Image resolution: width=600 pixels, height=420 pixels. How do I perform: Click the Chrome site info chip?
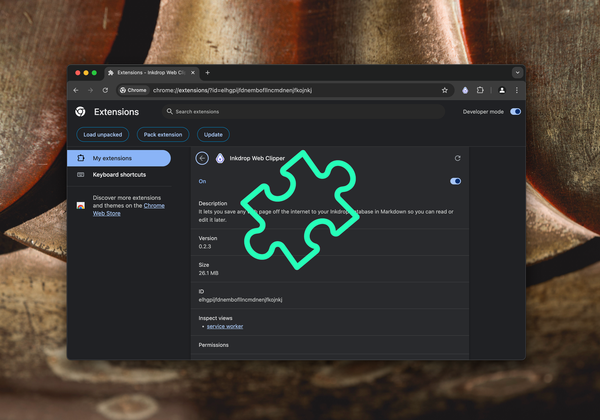point(133,90)
